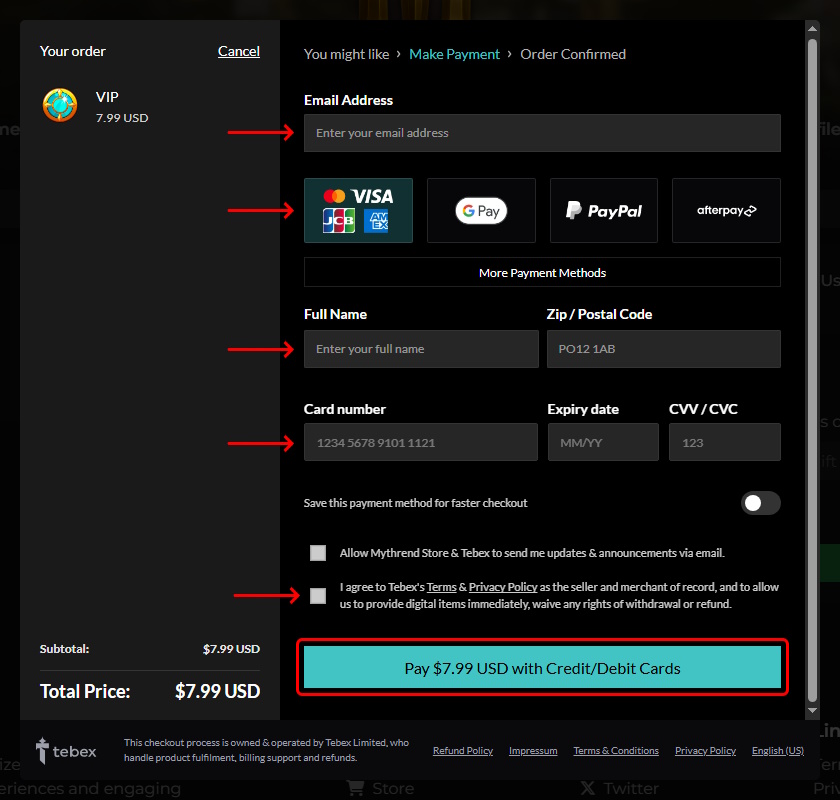Screen dimensions: 840x800
Task: Open the English (US) language selector
Action: pos(778,751)
